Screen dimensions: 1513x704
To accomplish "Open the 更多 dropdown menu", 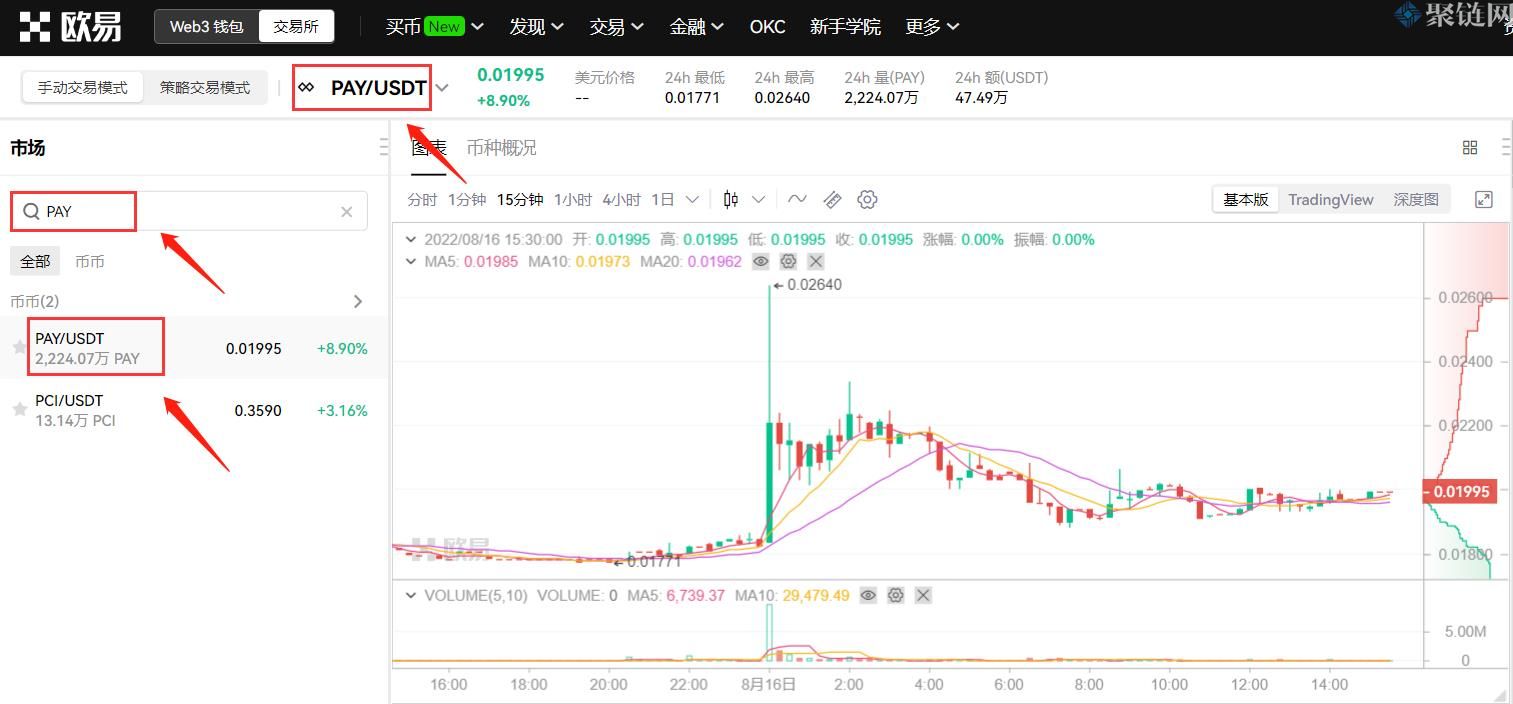I will click(932, 27).
